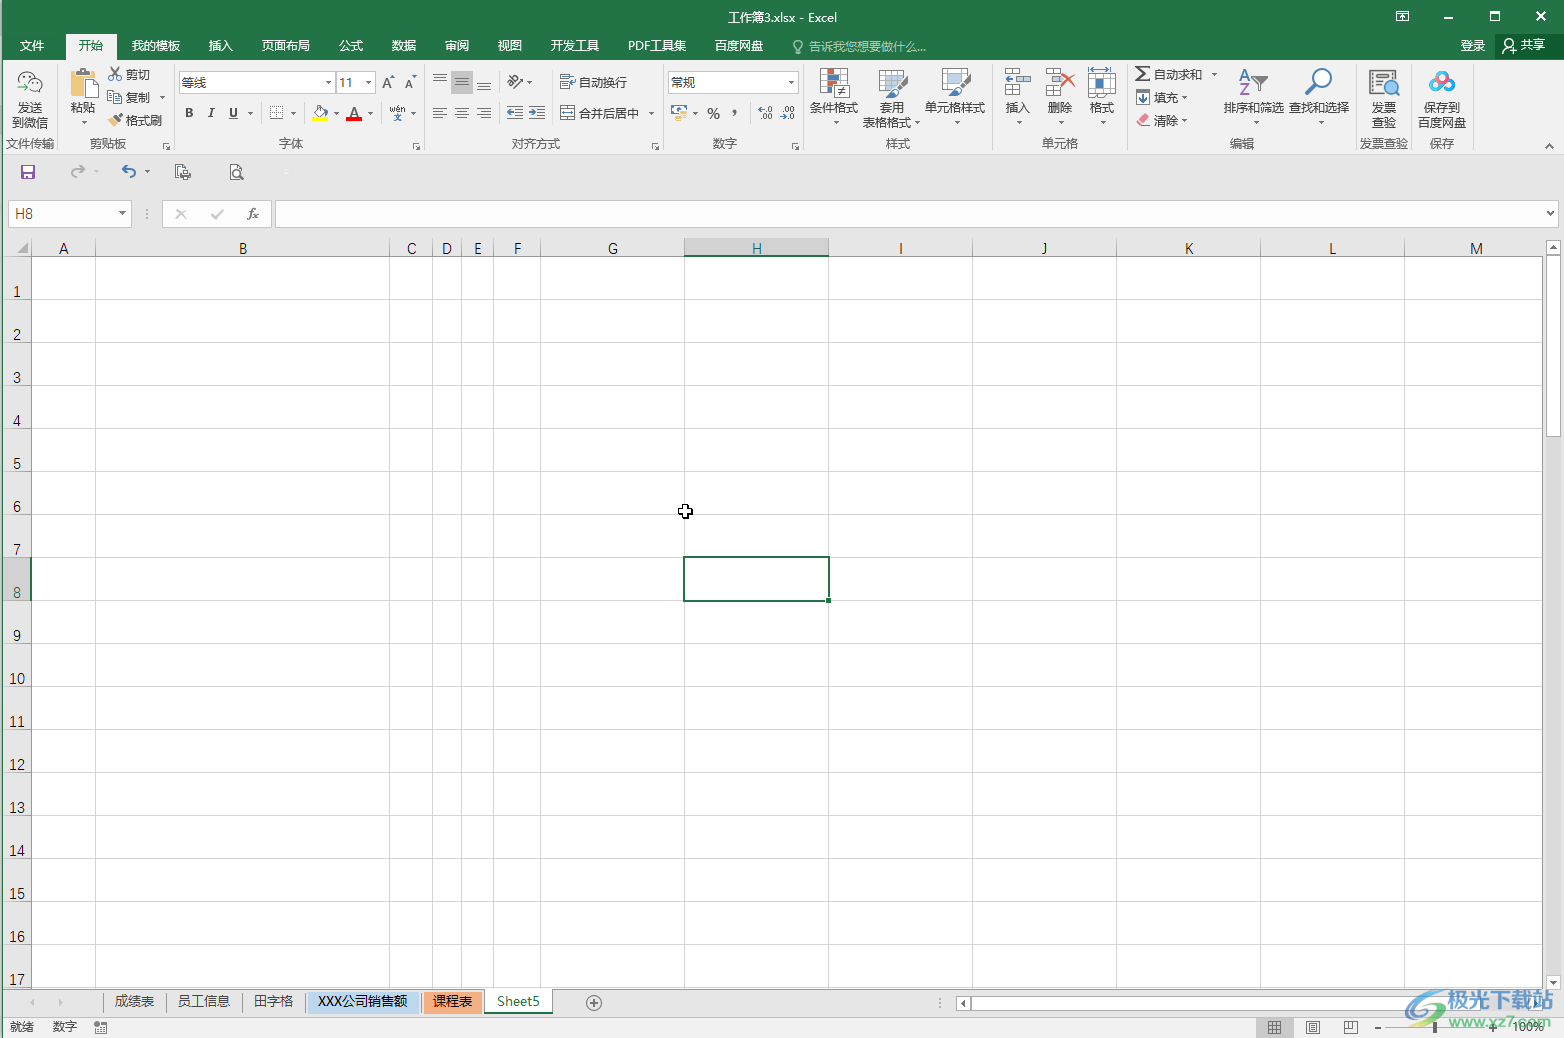This screenshot has width=1564, height=1038.
Task: Click the save icon in quick toolbar
Action: point(28,172)
